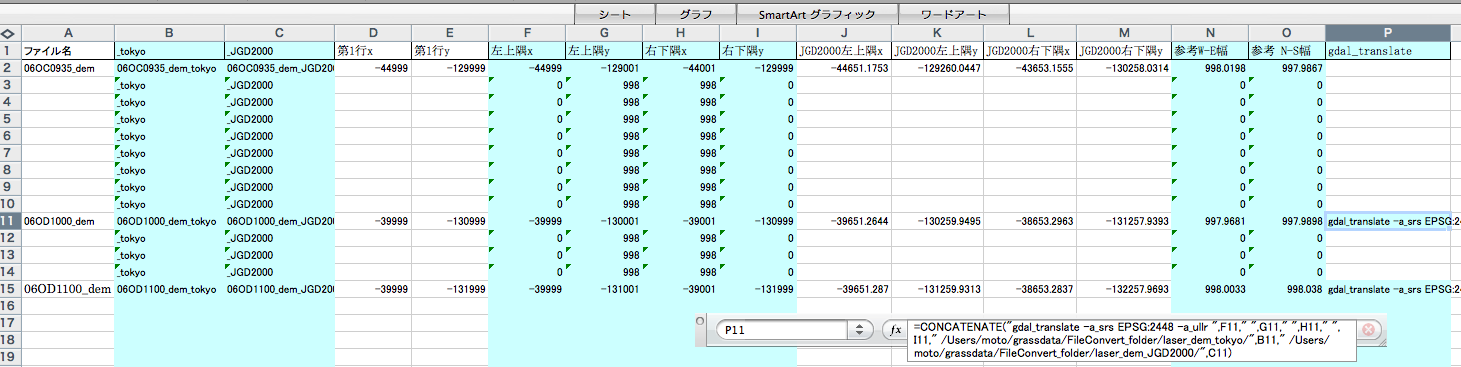Image resolution: width=1461 pixels, height=367 pixels.
Task: Click the 第1行x header cell
Action: 373,50
